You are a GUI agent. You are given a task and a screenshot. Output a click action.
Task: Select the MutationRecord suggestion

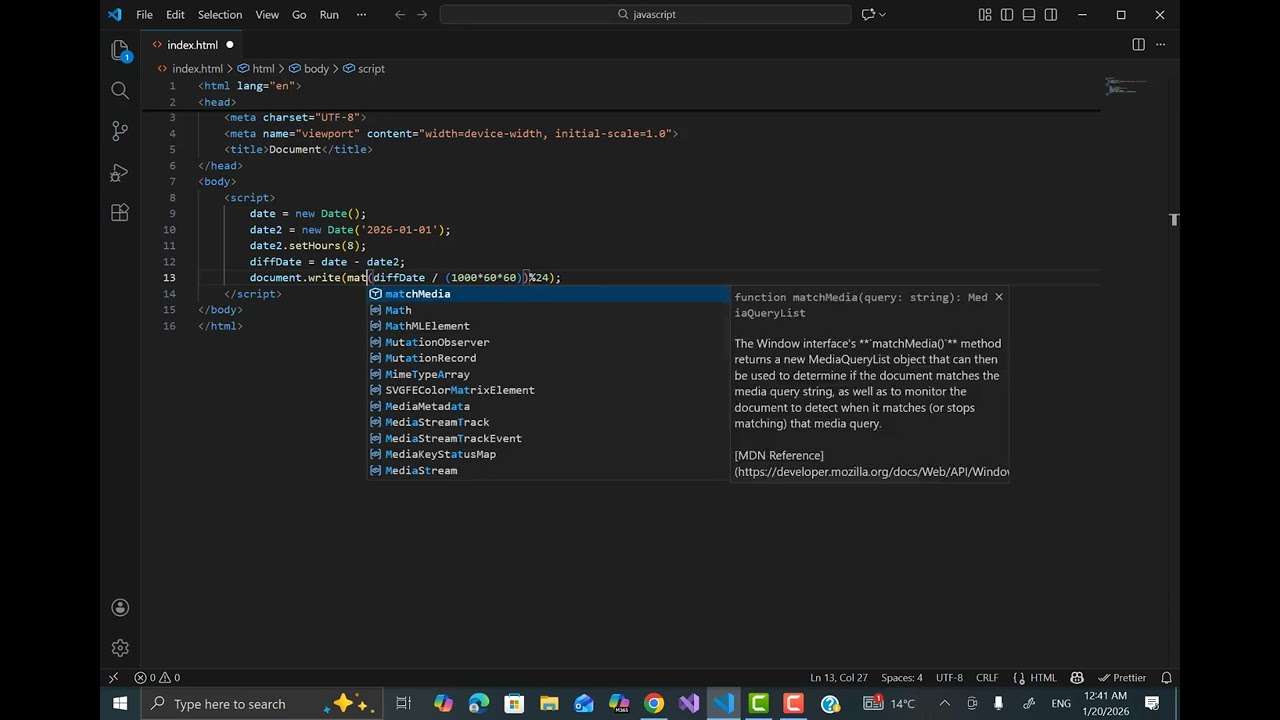coord(548,358)
